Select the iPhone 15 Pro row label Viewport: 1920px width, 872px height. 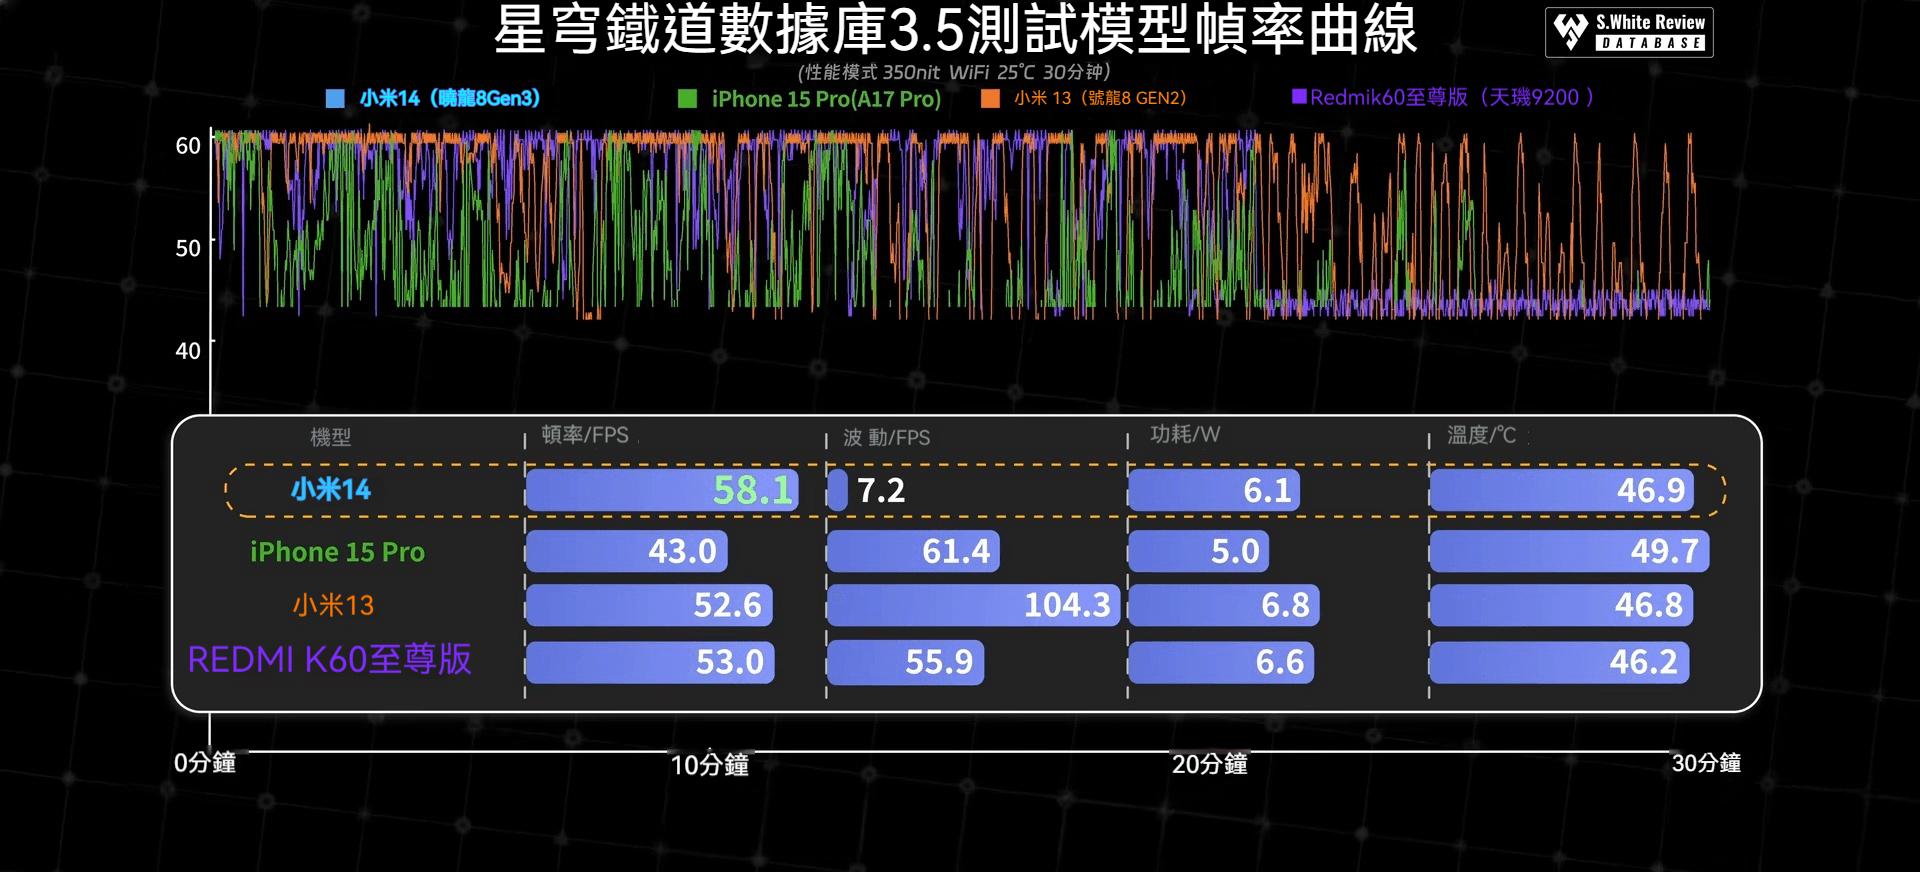(337, 552)
